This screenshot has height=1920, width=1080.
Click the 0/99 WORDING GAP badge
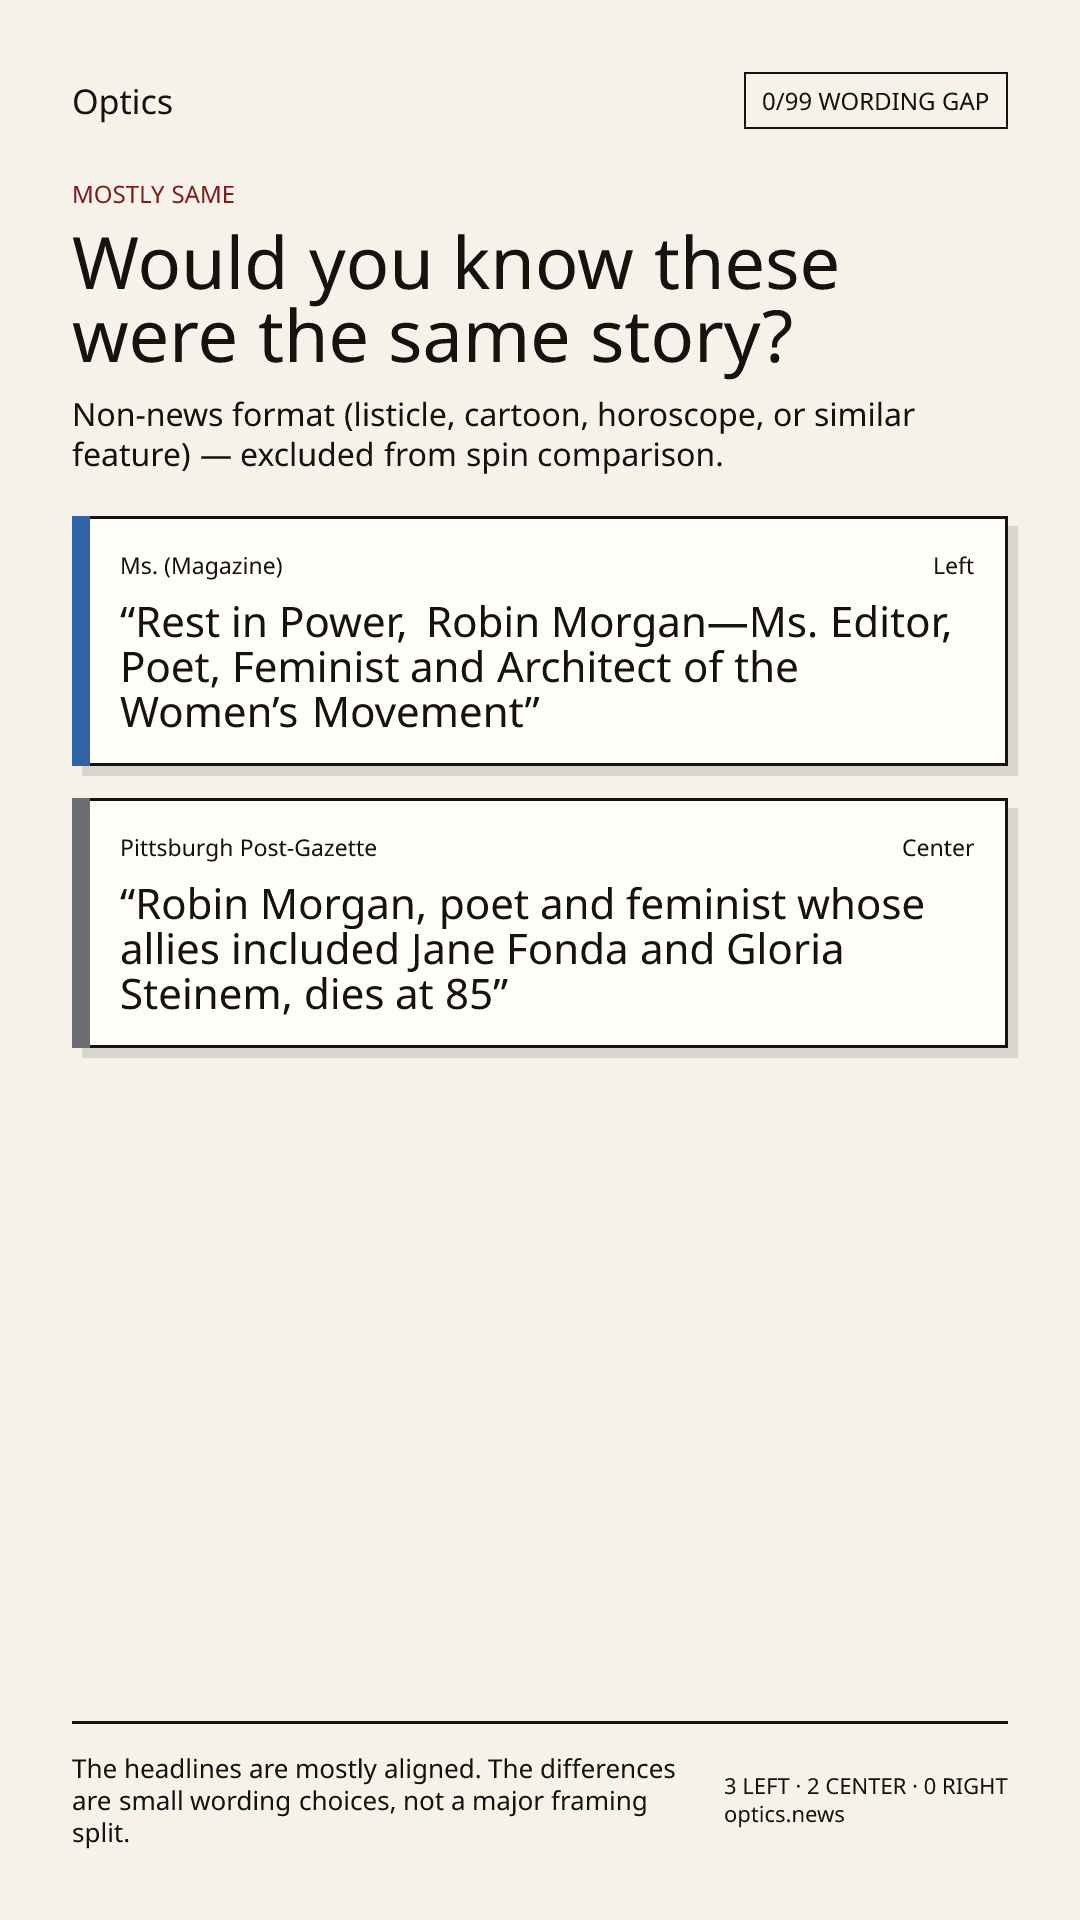pyautogui.click(x=875, y=101)
